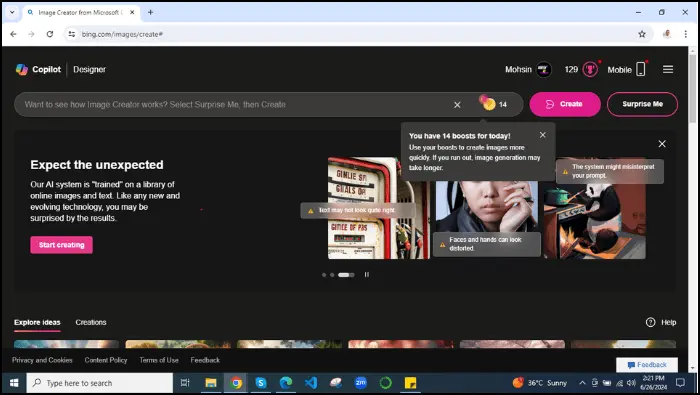Bookmark this page with star icon
Screen dimensions: 700x395
(642, 34)
